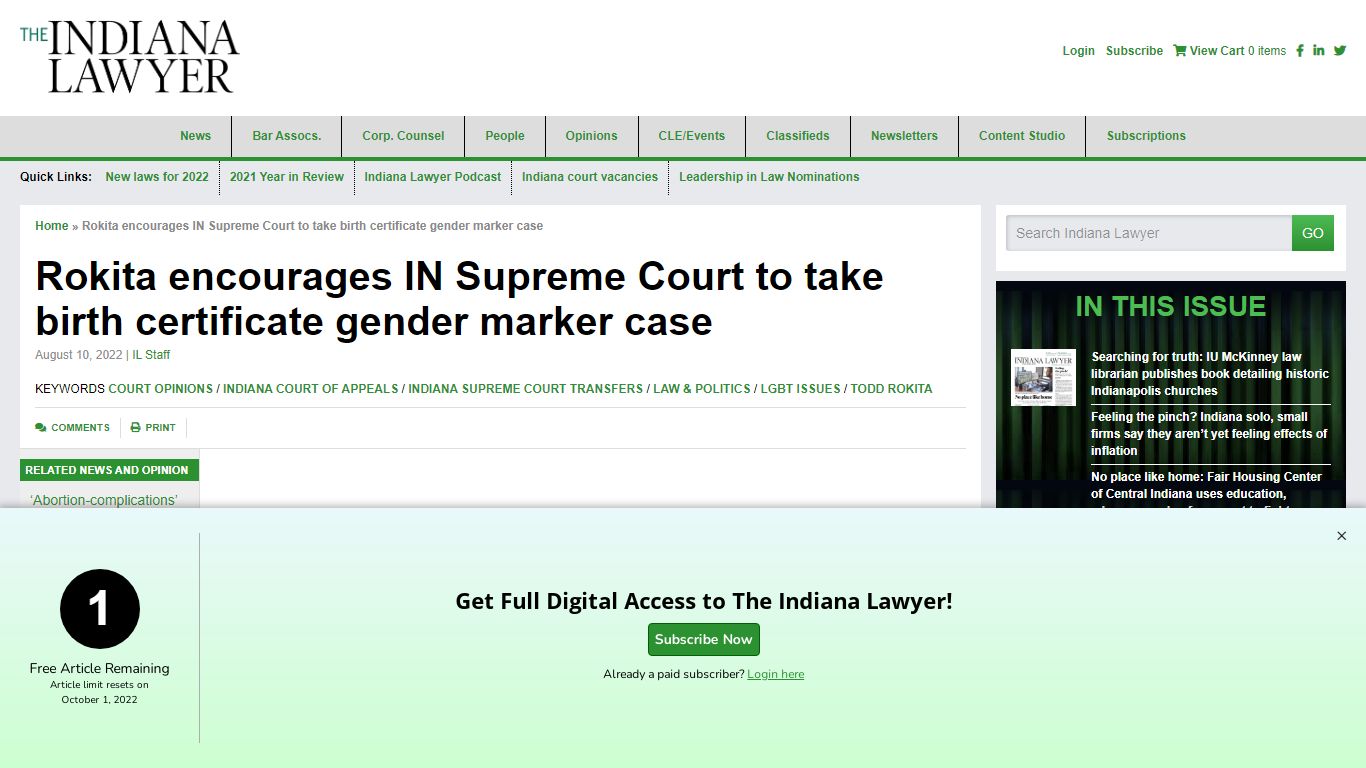
Task: Open the News menu
Action: coord(196,136)
